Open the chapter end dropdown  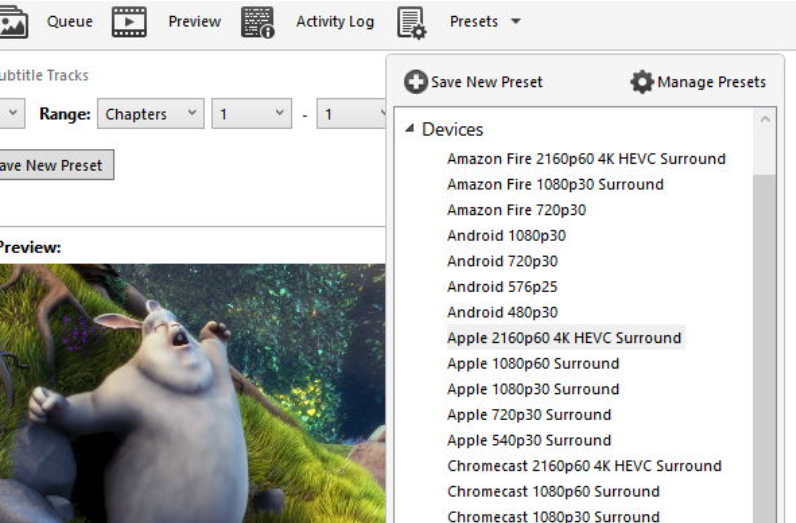click(351, 114)
